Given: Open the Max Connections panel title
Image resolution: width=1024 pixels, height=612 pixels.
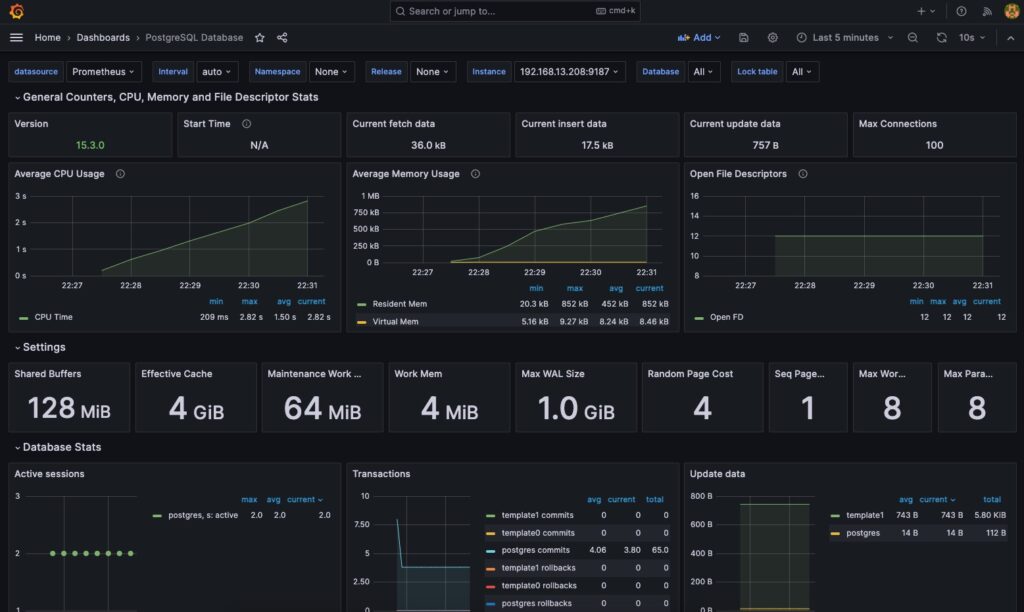Looking at the screenshot, I should [x=897, y=123].
